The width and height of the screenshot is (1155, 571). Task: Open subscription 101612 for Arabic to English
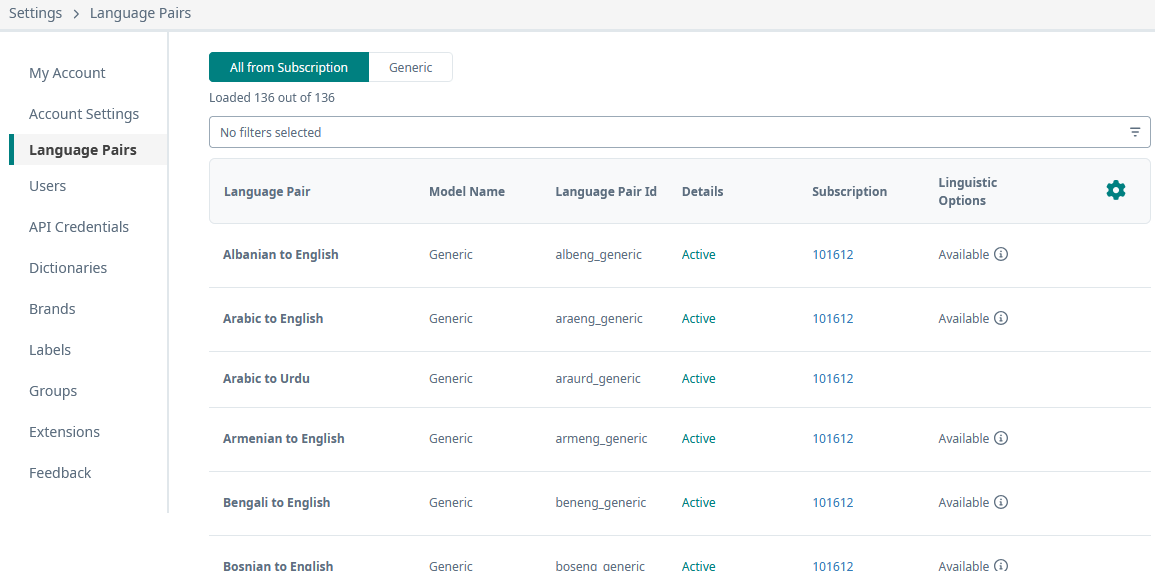click(x=832, y=318)
